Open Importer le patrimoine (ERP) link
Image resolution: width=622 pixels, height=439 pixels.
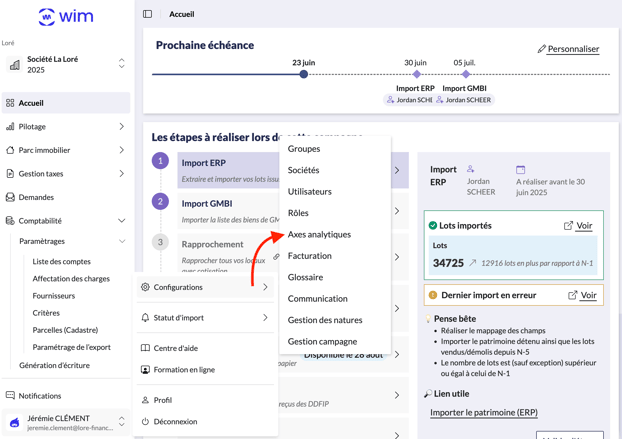click(x=483, y=412)
